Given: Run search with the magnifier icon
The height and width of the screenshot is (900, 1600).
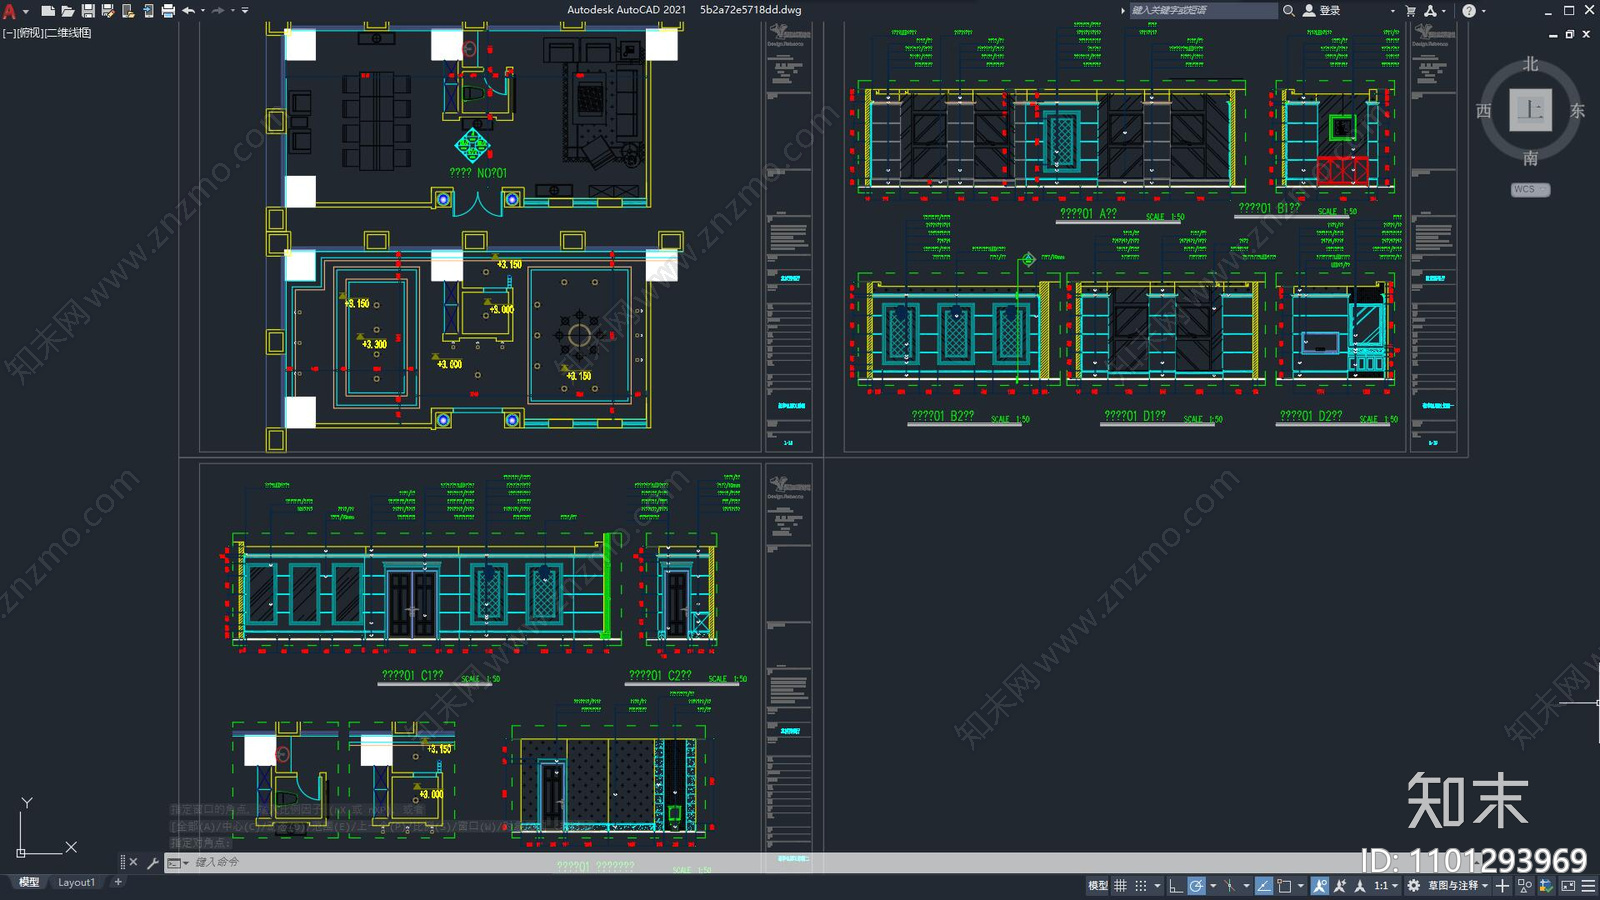Looking at the screenshot, I should coord(1289,11).
